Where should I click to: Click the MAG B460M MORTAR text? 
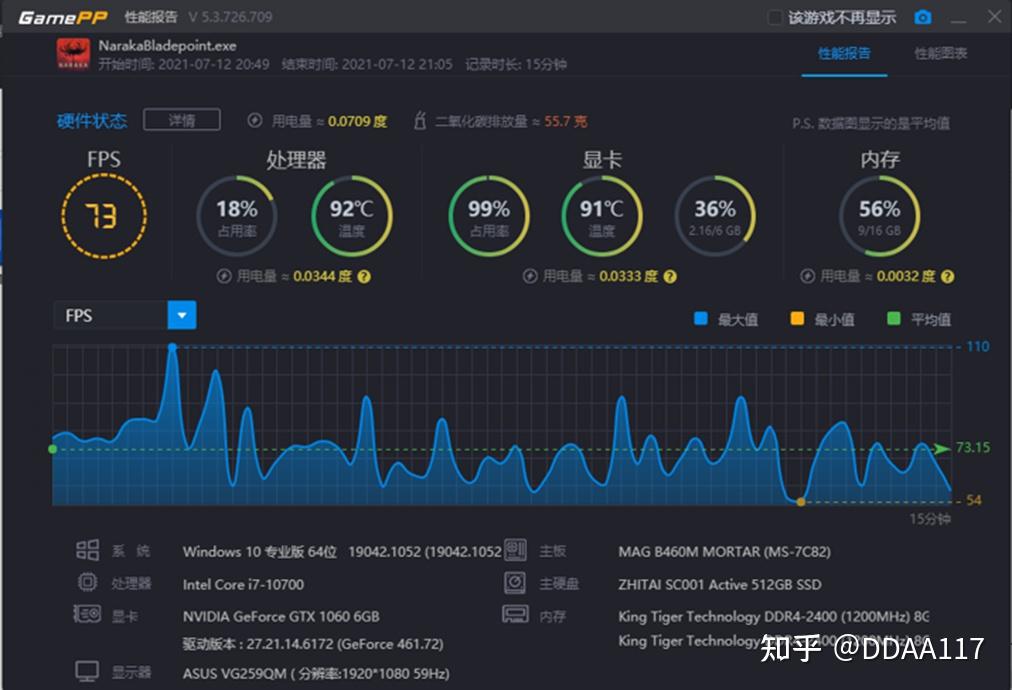724,552
